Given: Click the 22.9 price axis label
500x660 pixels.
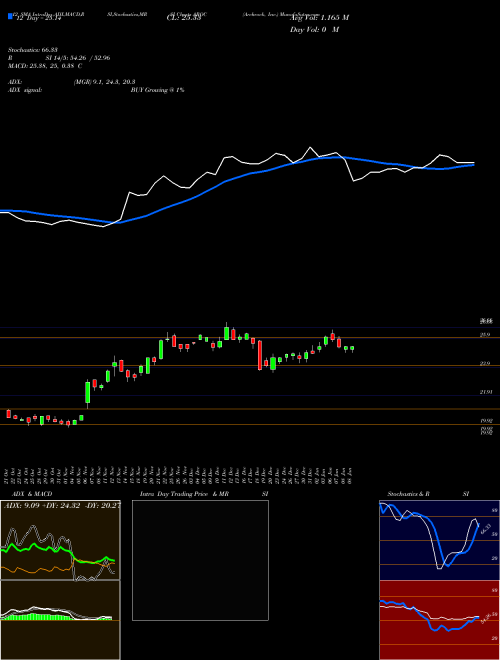Looking at the screenshot, I should pos(485,363).
